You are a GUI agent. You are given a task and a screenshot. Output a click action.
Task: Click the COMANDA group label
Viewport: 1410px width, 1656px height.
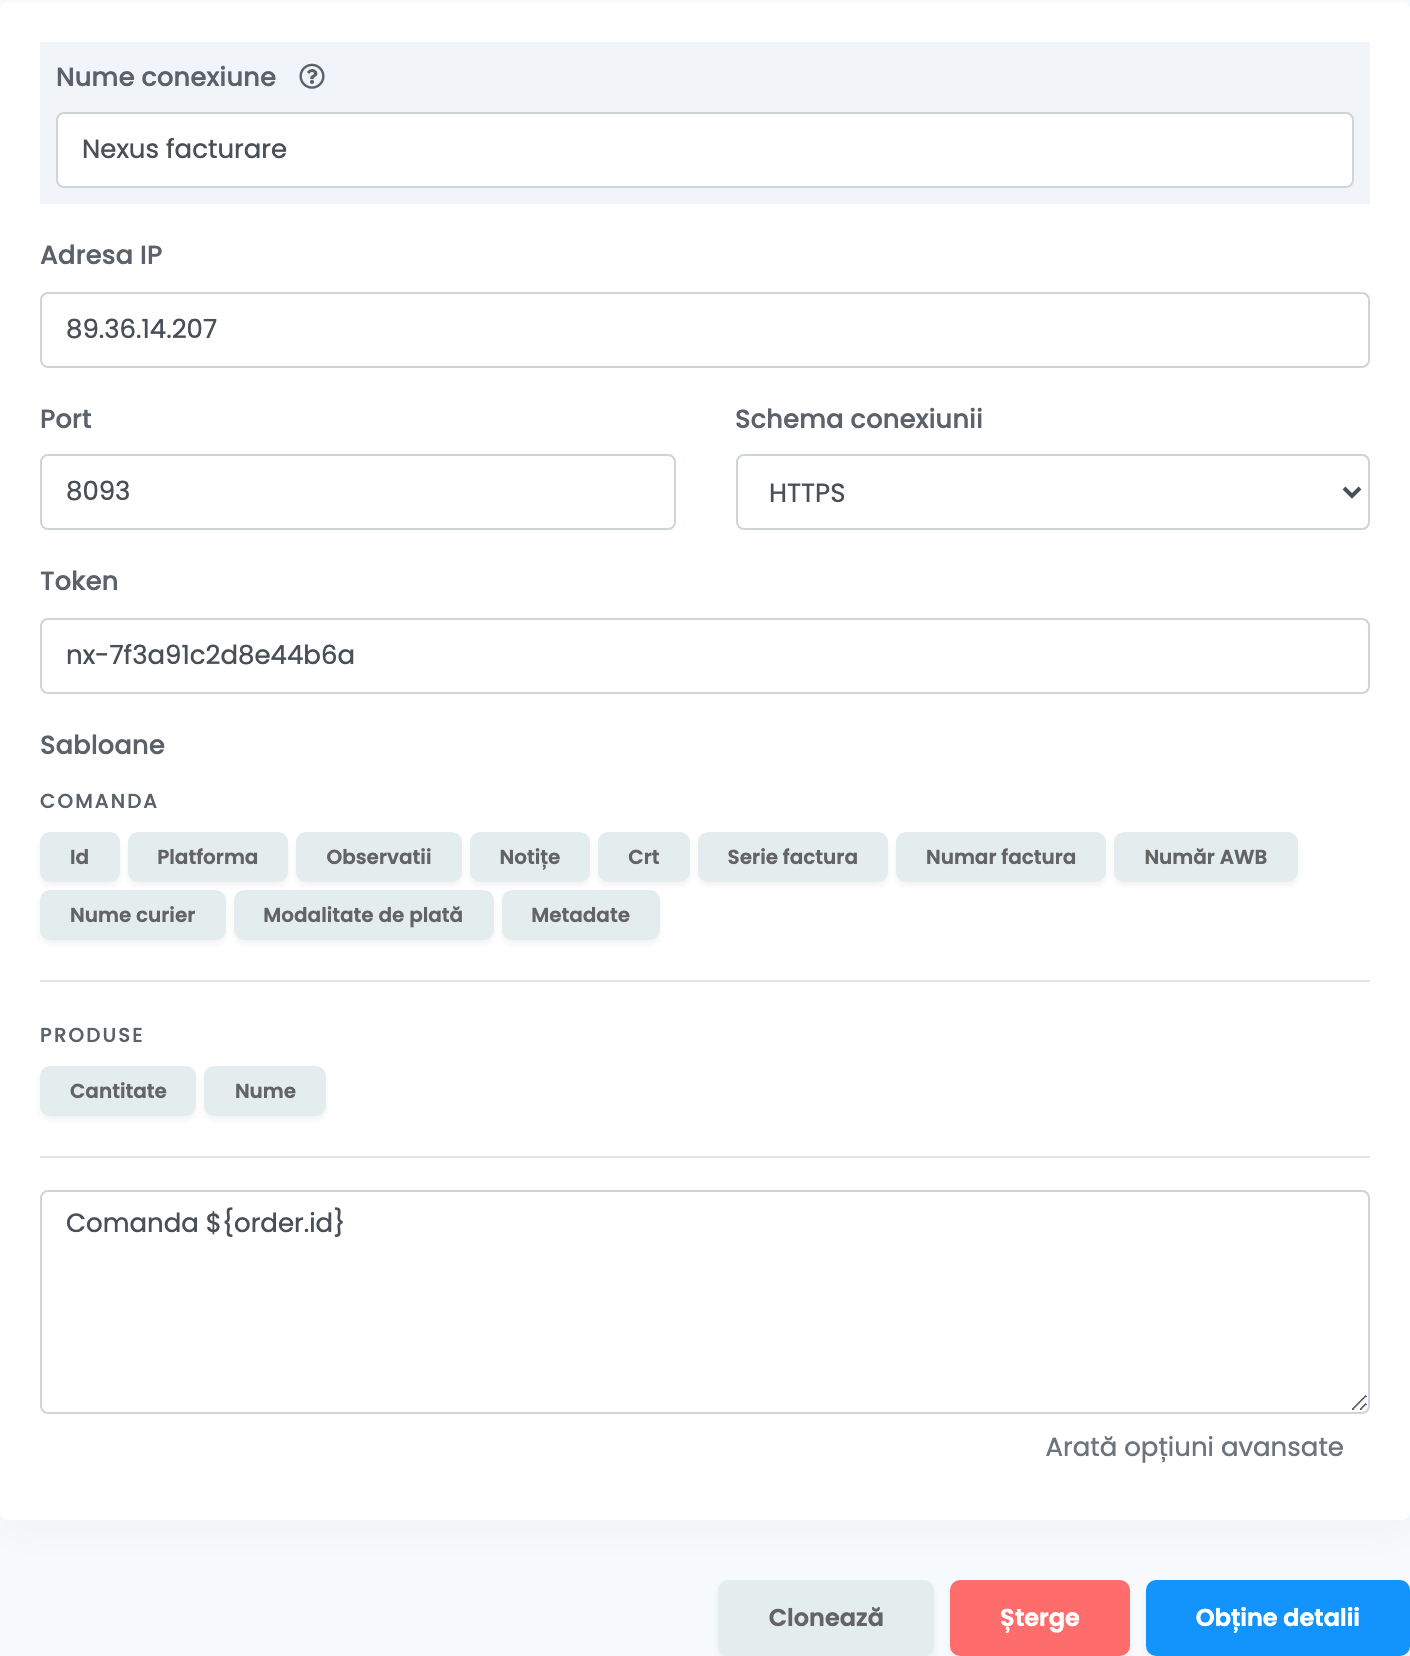(99, 801)
